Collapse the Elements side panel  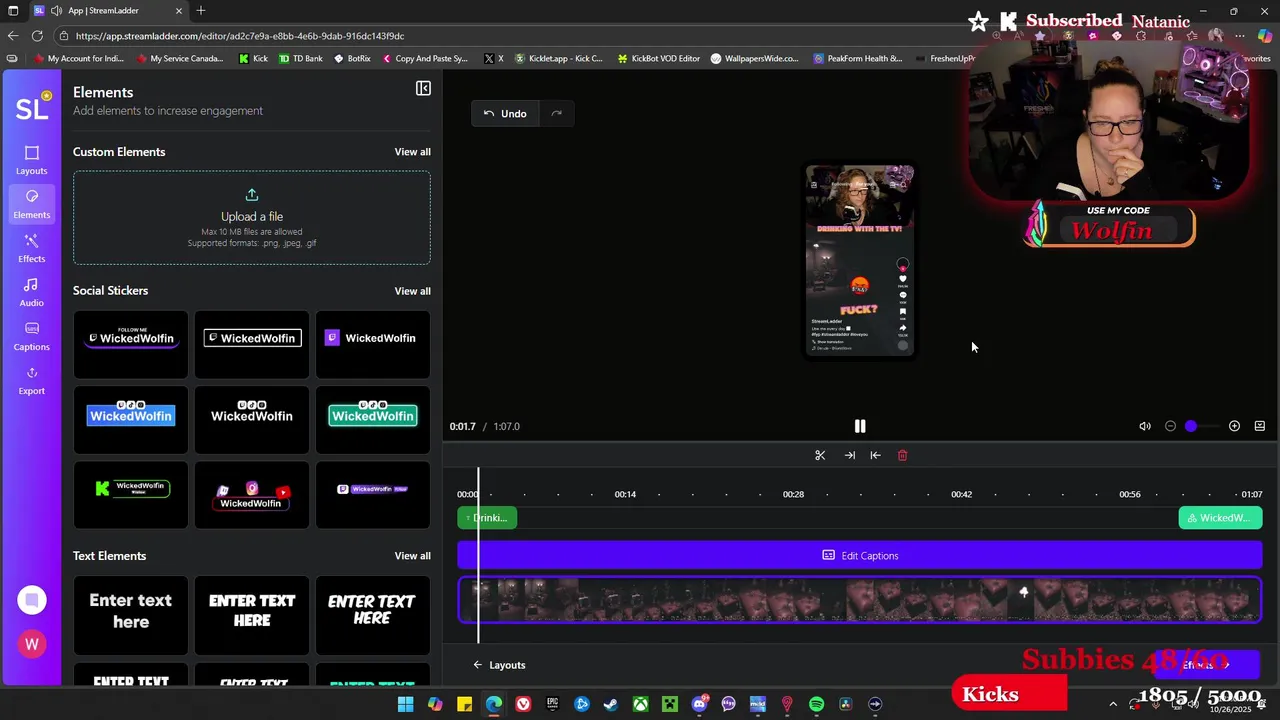(x=423, y=89)
